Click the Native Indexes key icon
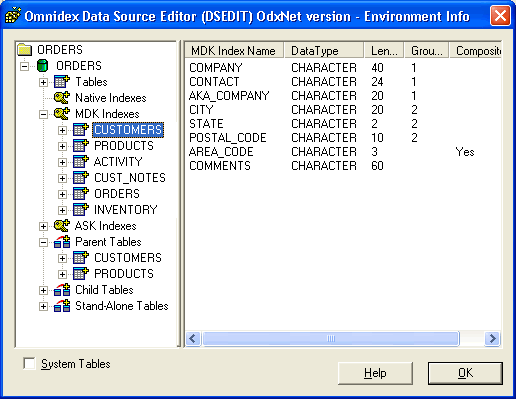516x399 pixels. pos(62,98)
